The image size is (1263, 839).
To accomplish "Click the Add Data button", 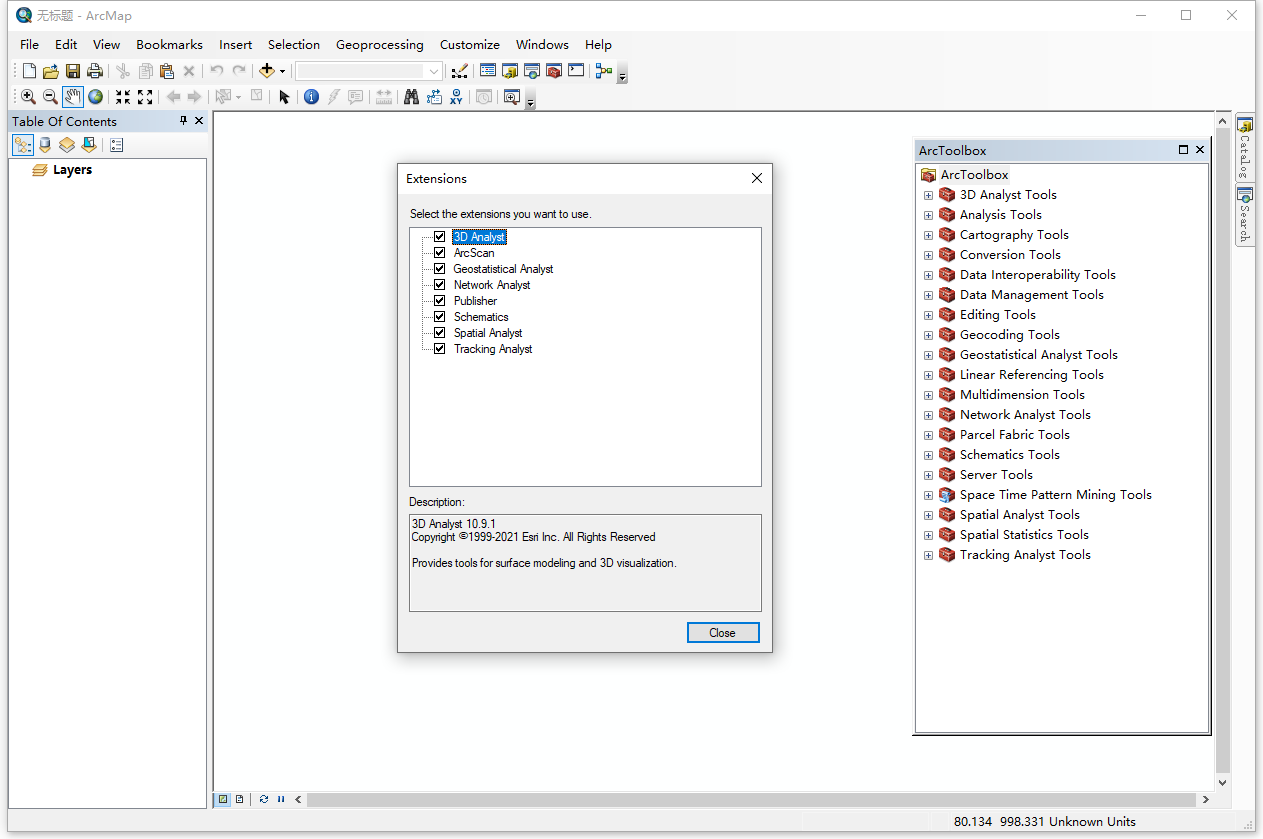I will [x=266, y=71].
